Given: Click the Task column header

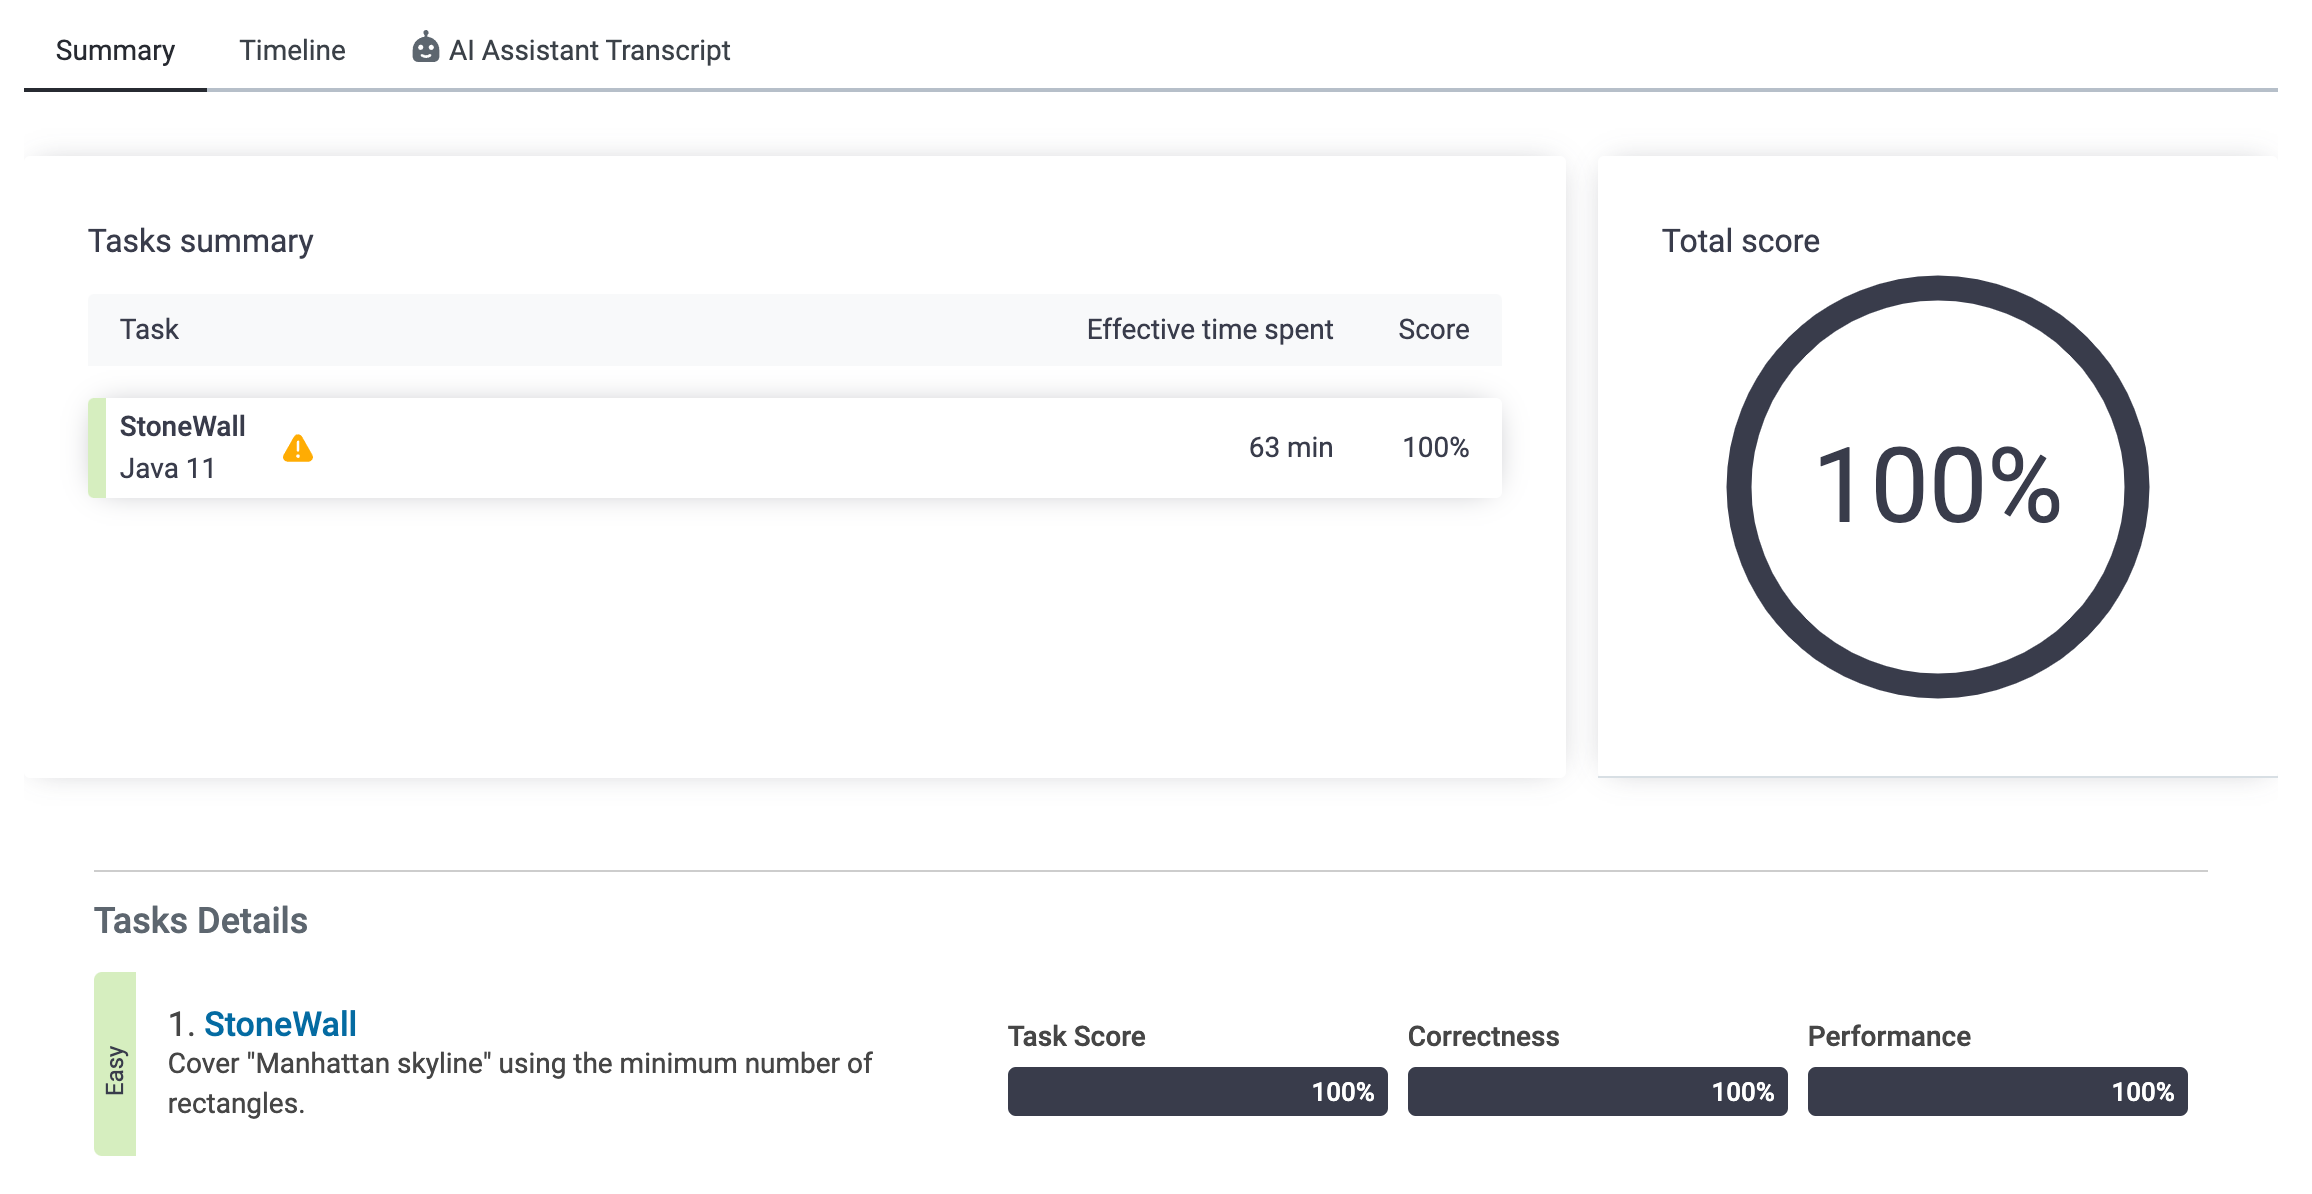Looking at the screenshot, I should point(149,330).
